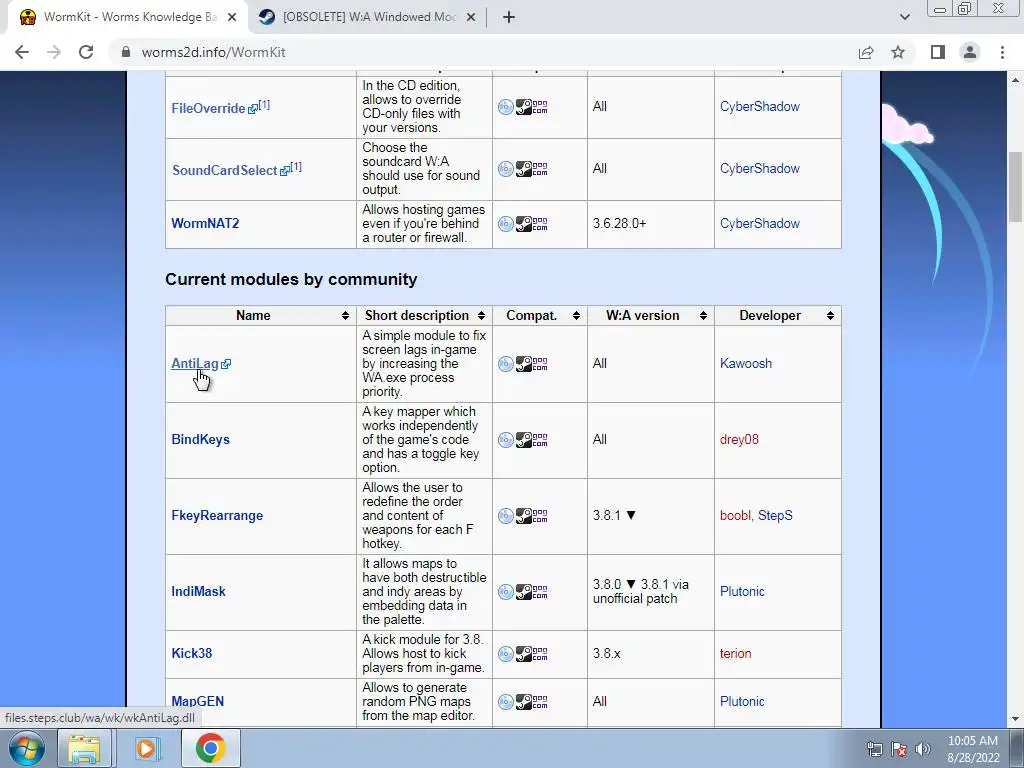
Task: Click the external link icon beside FileOverride
Action: (253, 109)
